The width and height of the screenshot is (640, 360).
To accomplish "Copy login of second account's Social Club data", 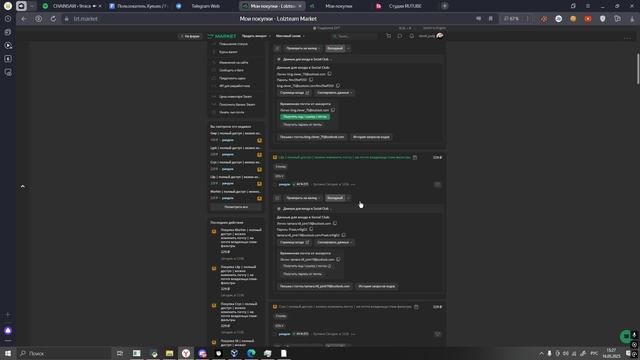I will (335, 223).
